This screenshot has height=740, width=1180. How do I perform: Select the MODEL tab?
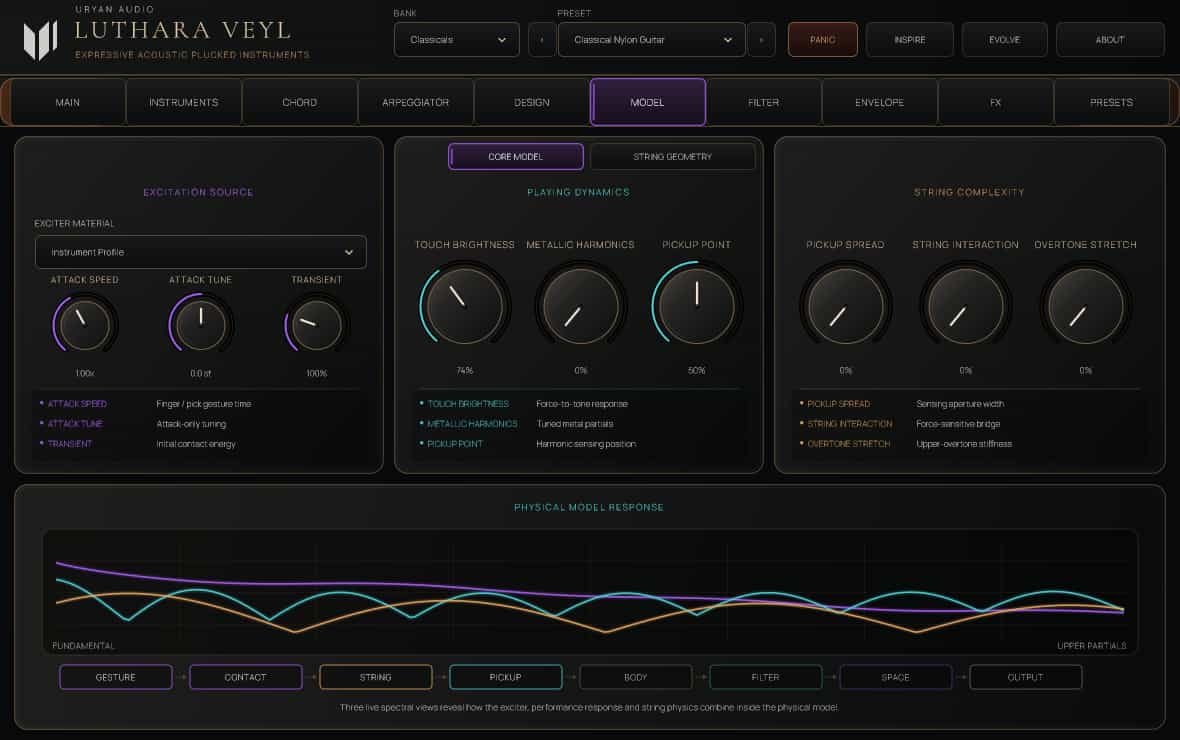point(647,102)
